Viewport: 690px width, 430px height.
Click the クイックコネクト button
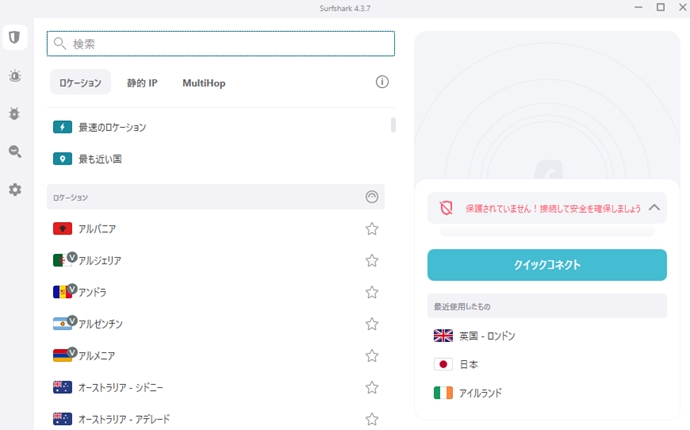[x=547, y=265]
